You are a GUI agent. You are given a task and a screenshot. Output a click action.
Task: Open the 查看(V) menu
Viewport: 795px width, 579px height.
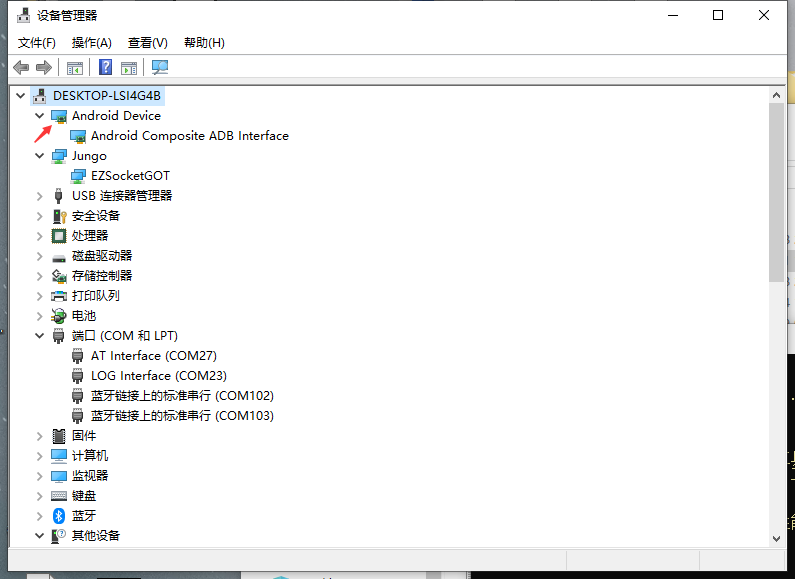[x=147, y=43]
